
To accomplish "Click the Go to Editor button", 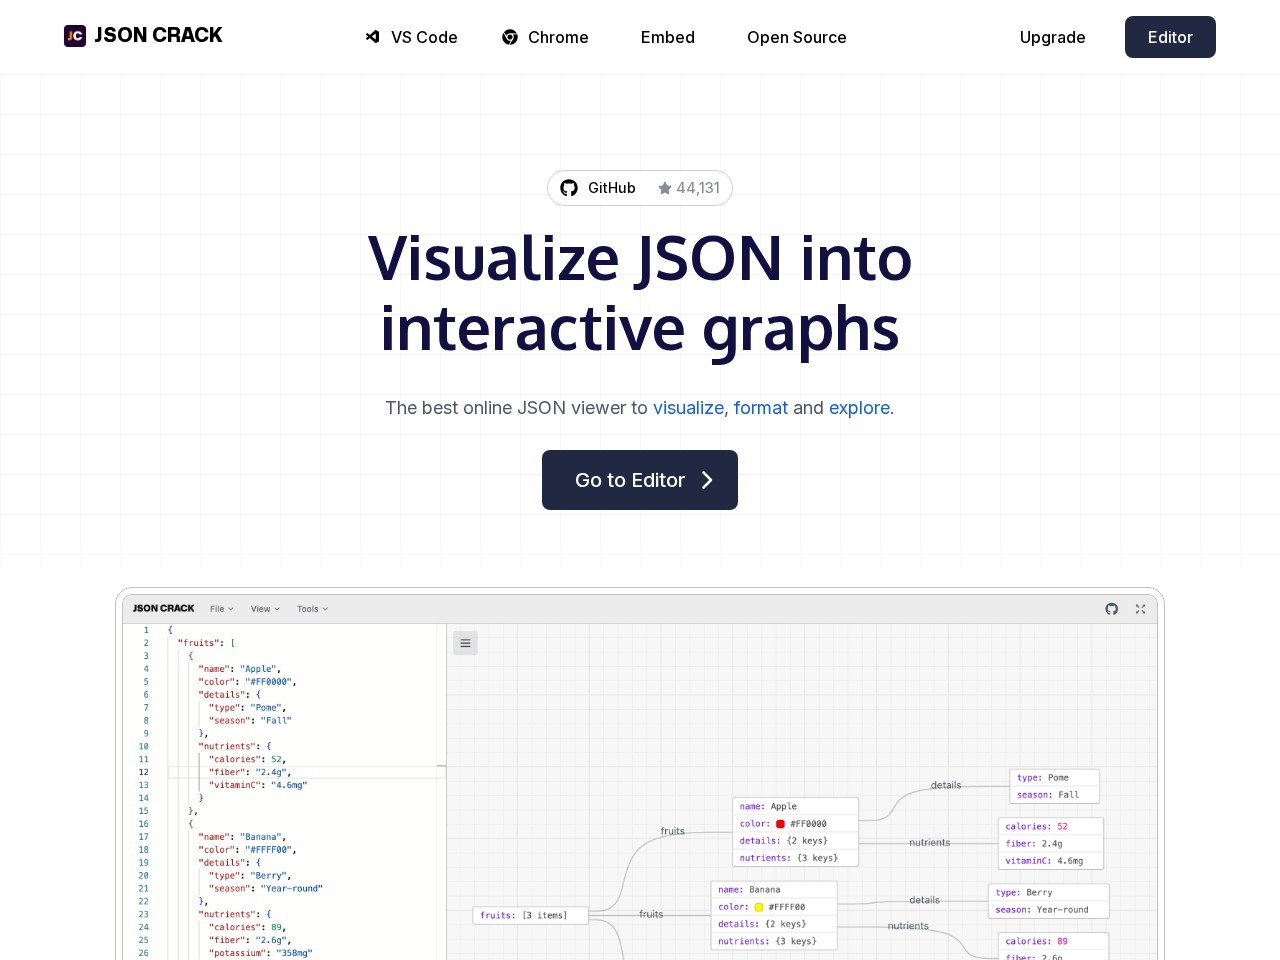I will coord(640,480).
